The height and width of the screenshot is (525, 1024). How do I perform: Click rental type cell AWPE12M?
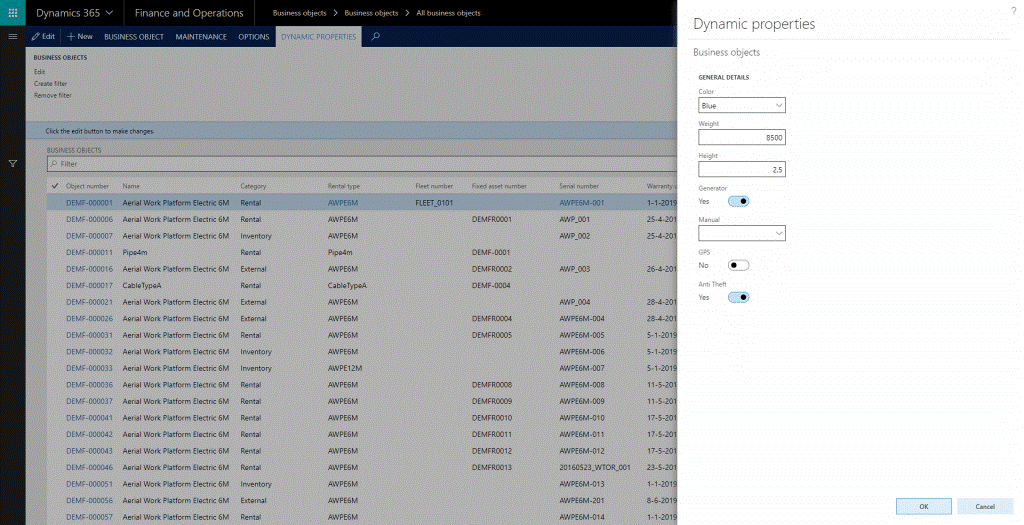345,368
